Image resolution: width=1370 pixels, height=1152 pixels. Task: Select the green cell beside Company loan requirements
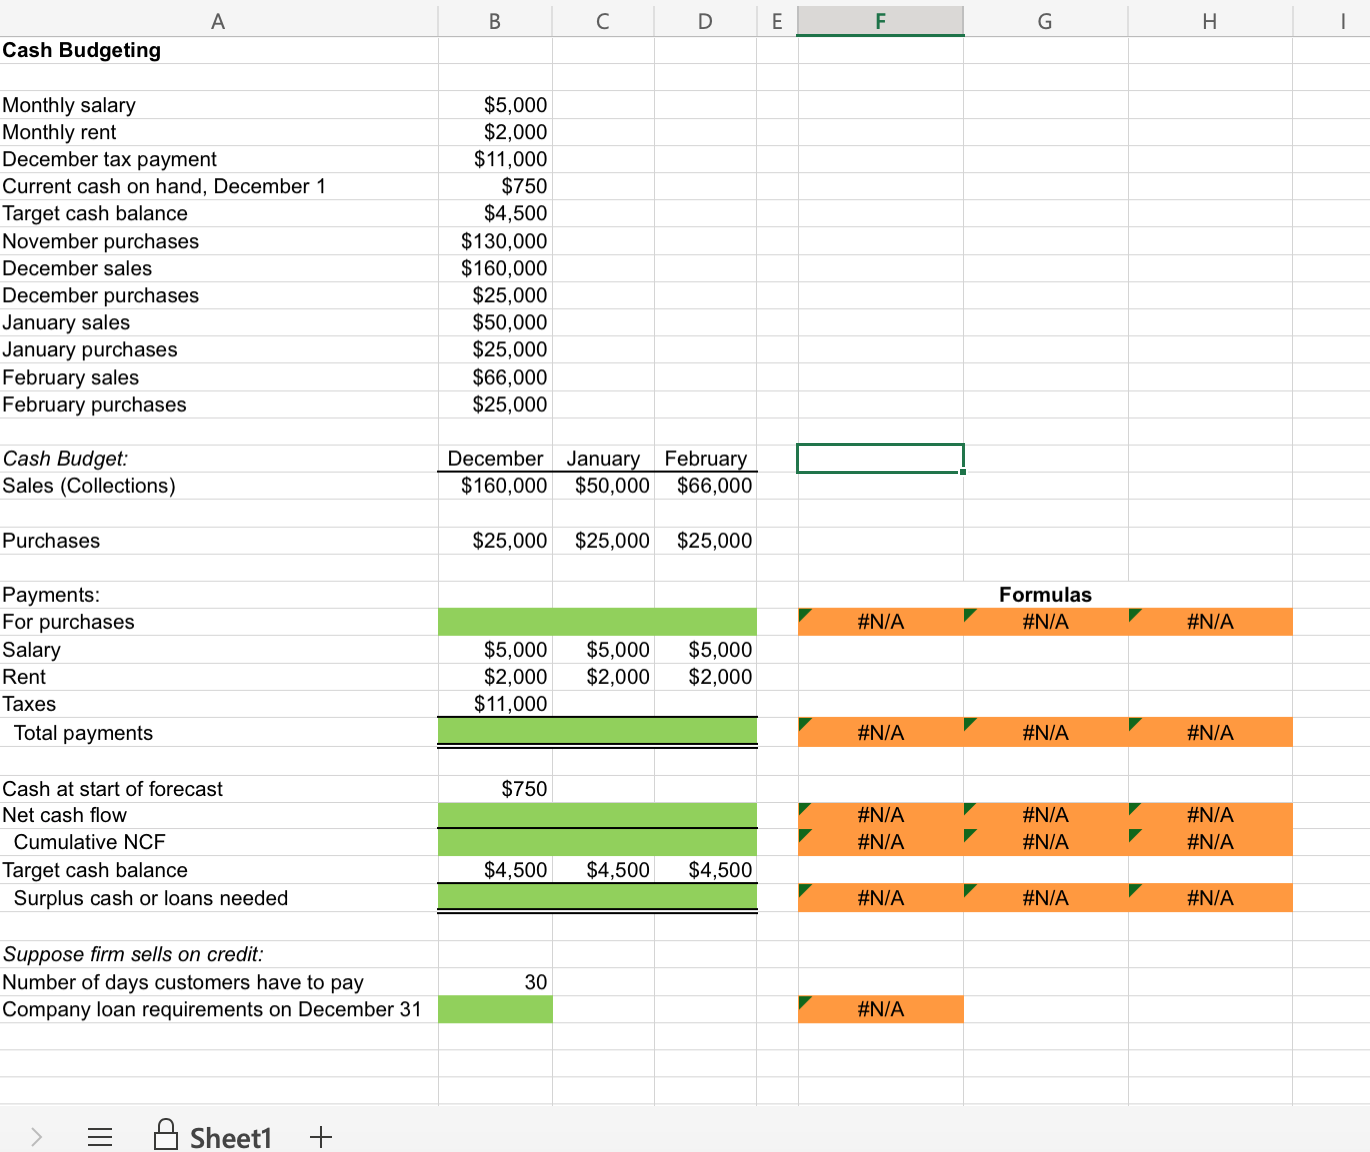pos(495,1009)
